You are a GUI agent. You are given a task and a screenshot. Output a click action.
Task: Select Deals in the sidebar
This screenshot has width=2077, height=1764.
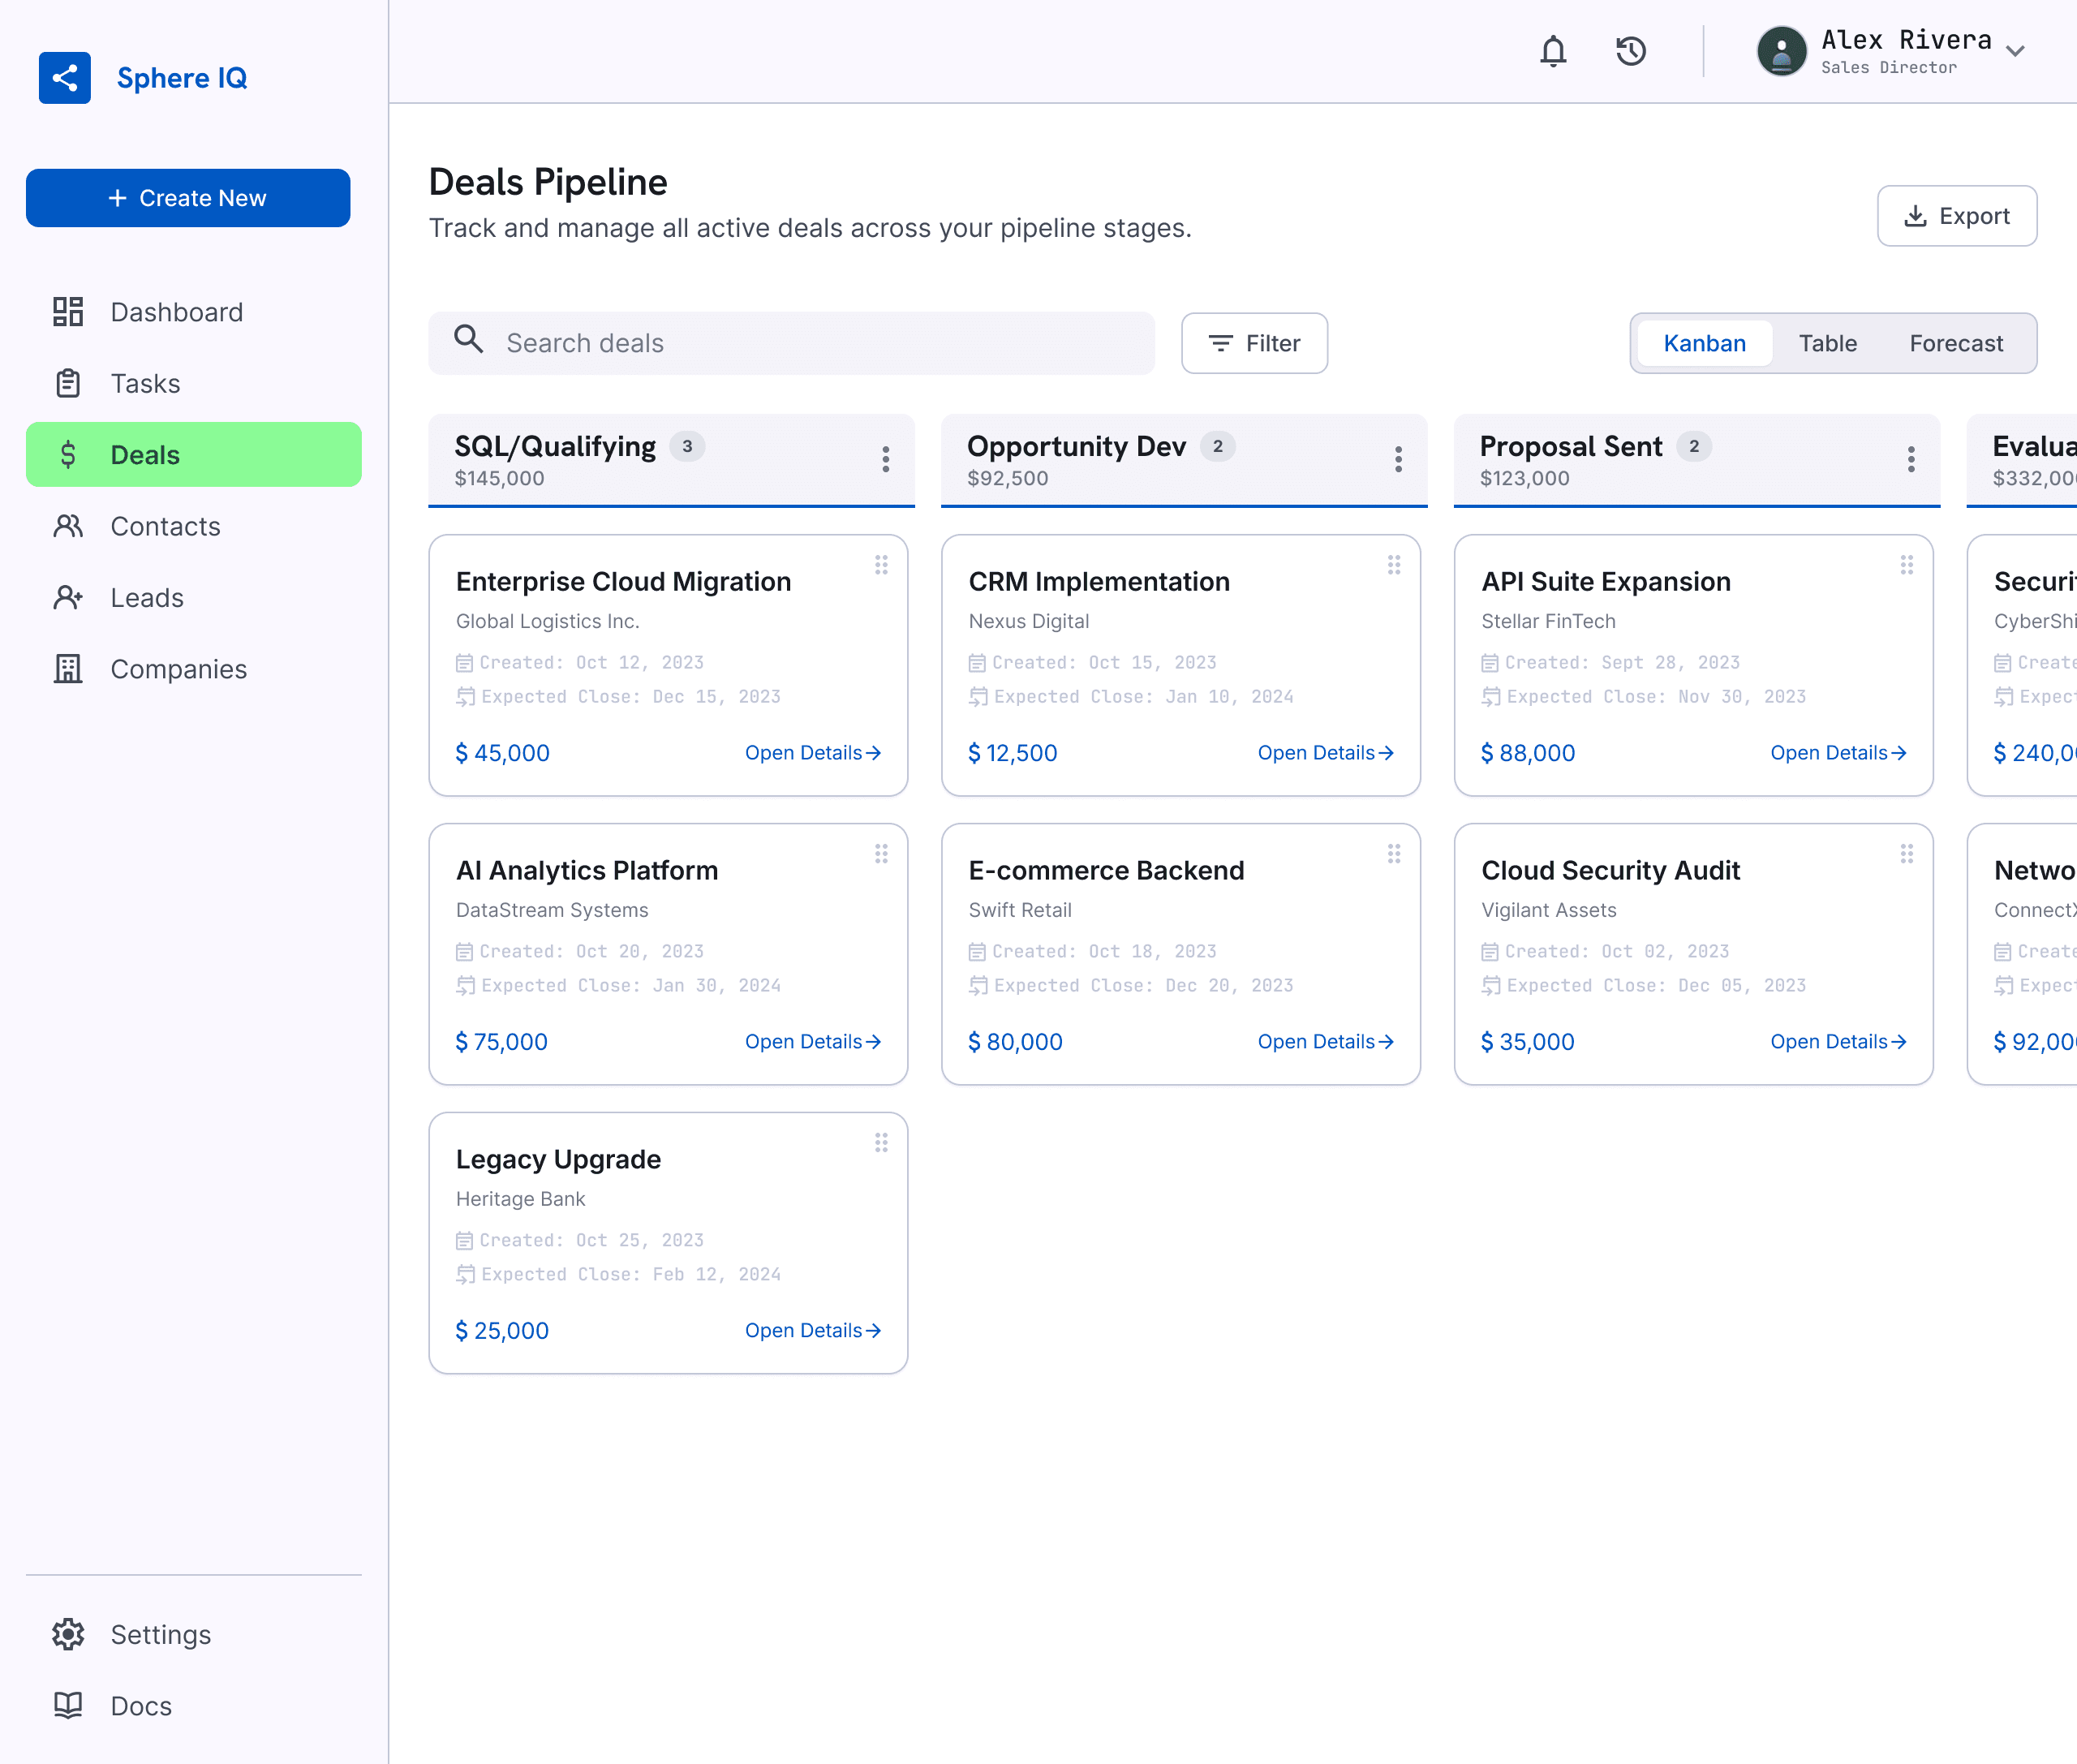pyautogui.click(x=194, y=455)
